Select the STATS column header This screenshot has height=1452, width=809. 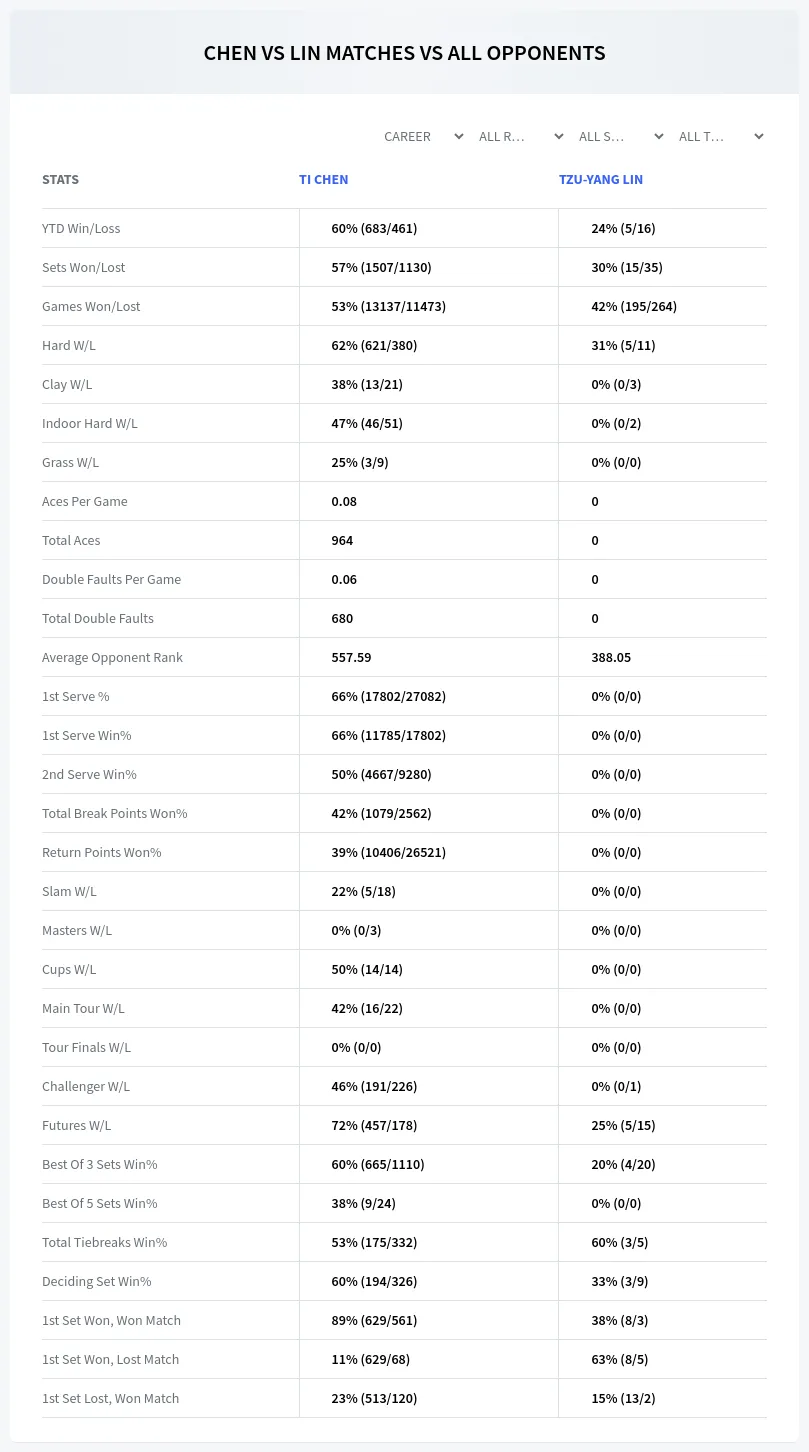60,180
